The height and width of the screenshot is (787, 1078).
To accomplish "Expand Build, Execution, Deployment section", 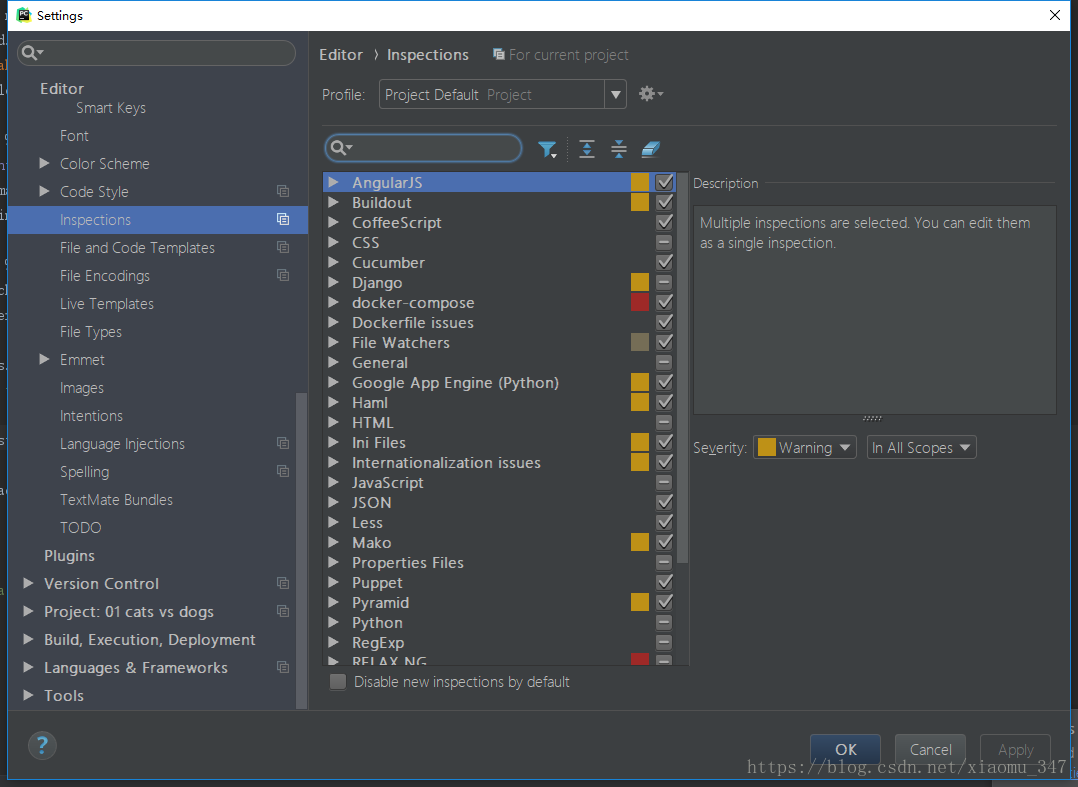I will 28,639.
